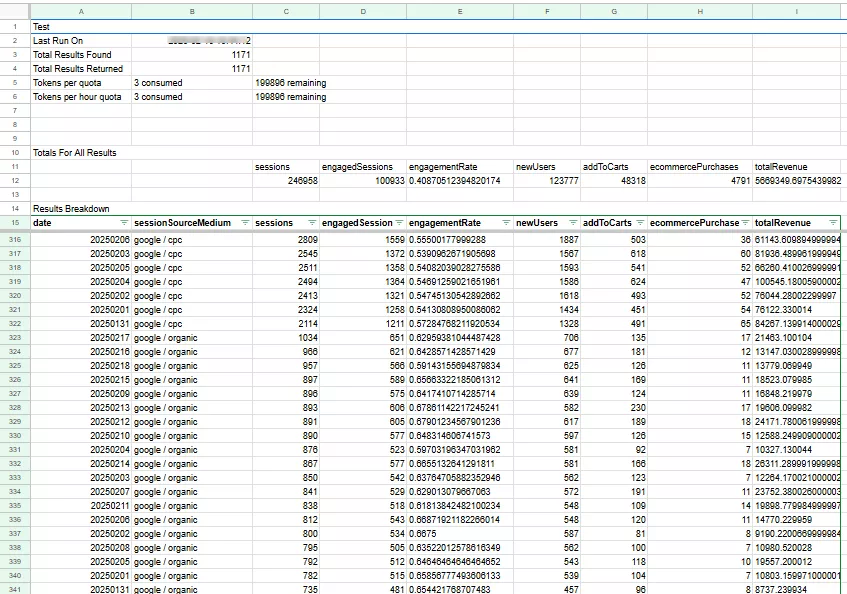Select the "ecommercePurchases" header in totals row 11
This screenshot has width=847, height=594.
[x=700, y=167]
